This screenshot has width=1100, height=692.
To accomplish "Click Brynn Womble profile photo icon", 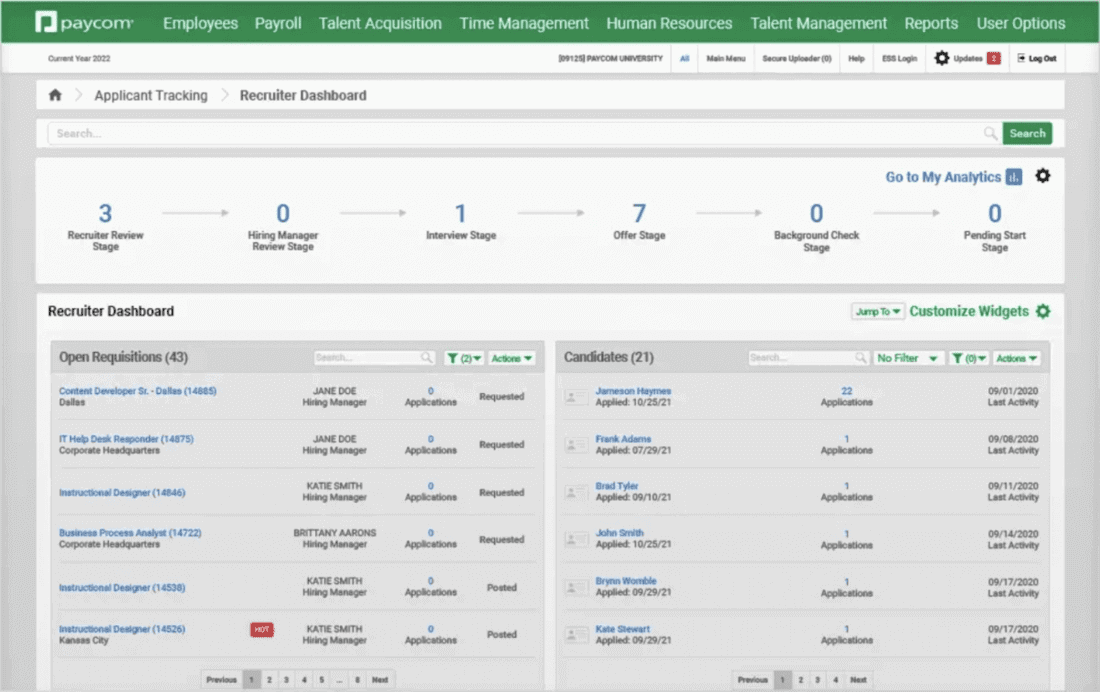I will (576, 587).
